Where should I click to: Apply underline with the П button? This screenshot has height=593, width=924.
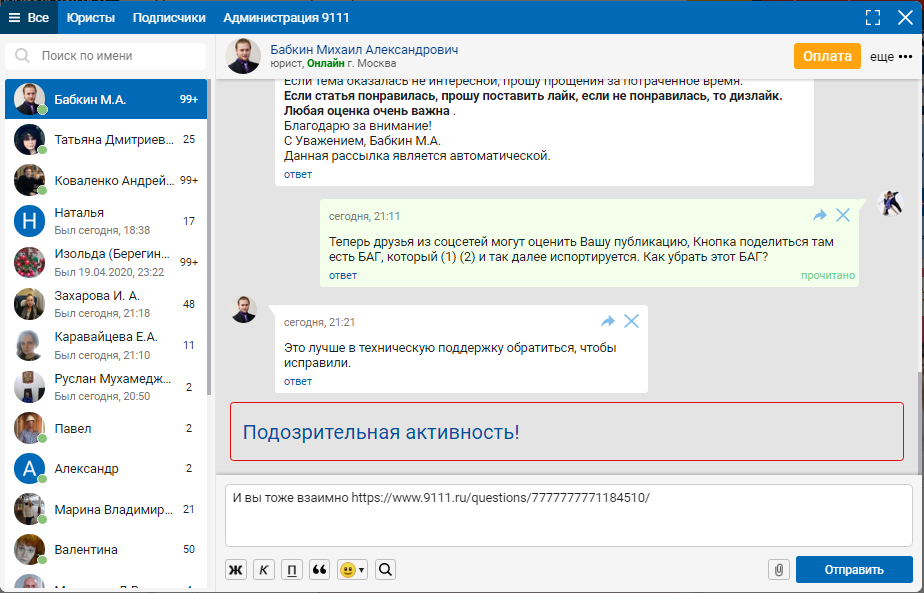pyautogui.click(x=292, y=570)
